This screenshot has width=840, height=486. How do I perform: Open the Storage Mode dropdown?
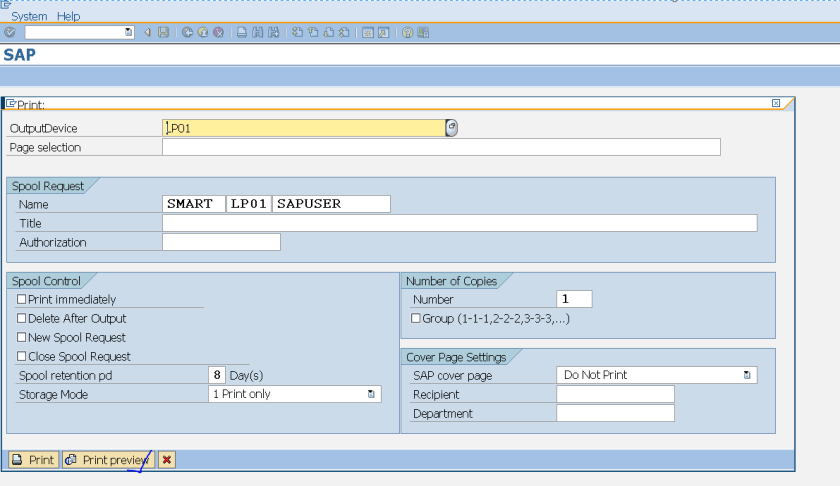coord(372,394)
